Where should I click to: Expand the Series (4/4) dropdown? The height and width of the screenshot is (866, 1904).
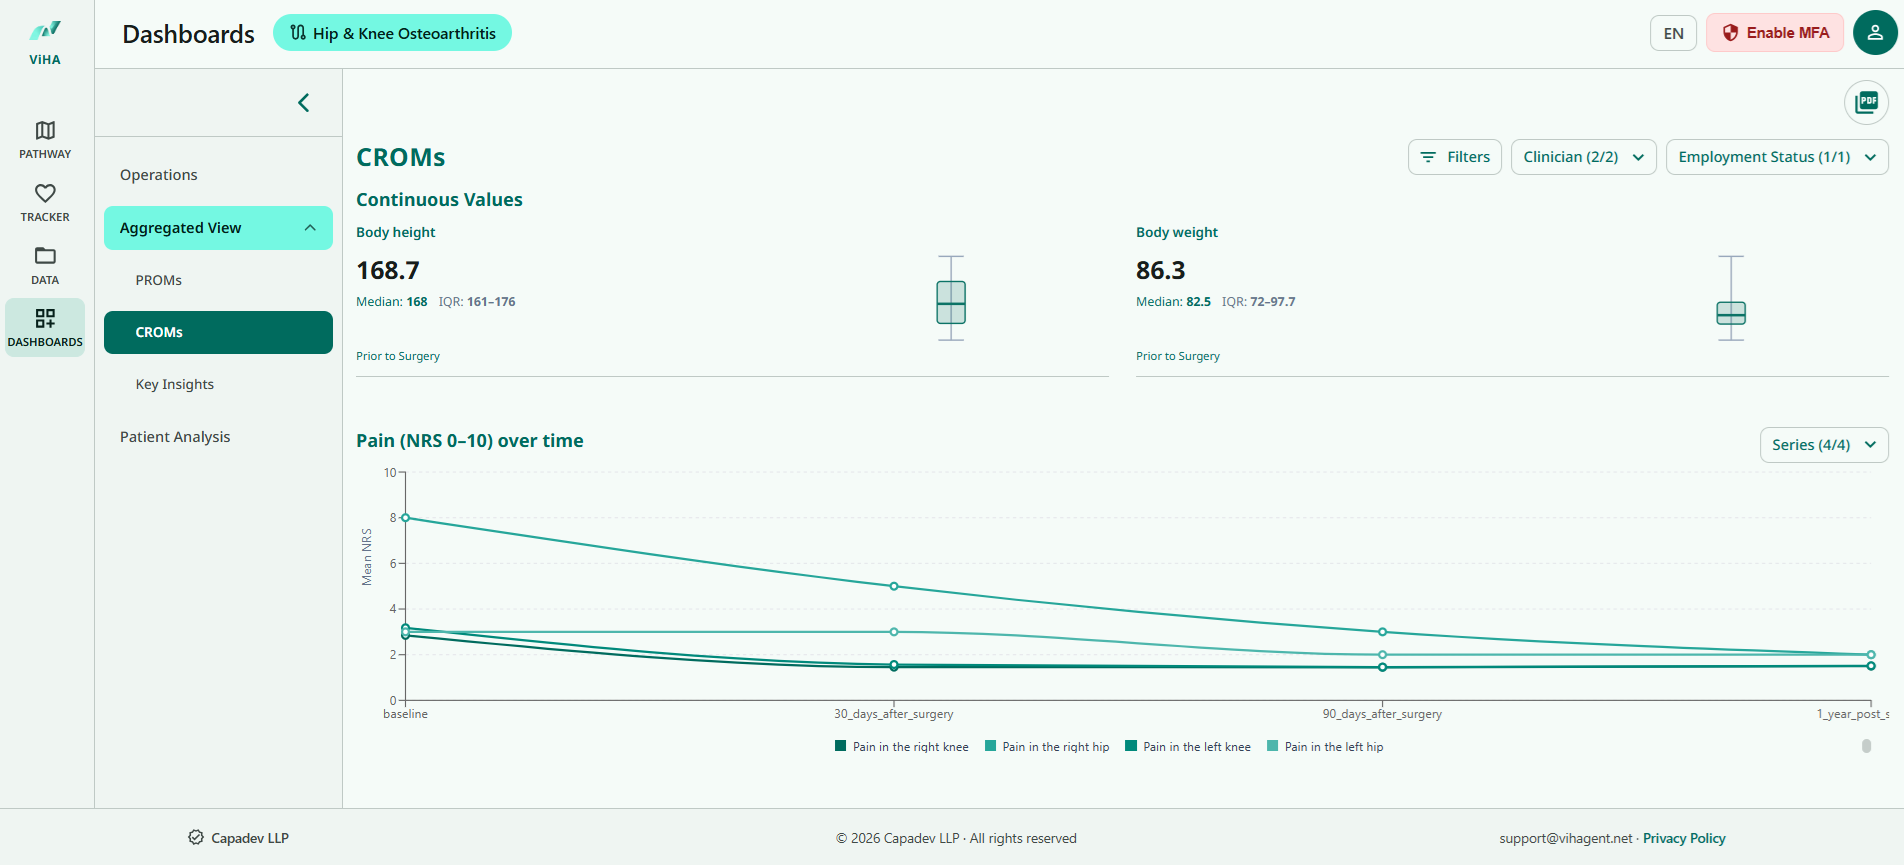pos(1824,445)
